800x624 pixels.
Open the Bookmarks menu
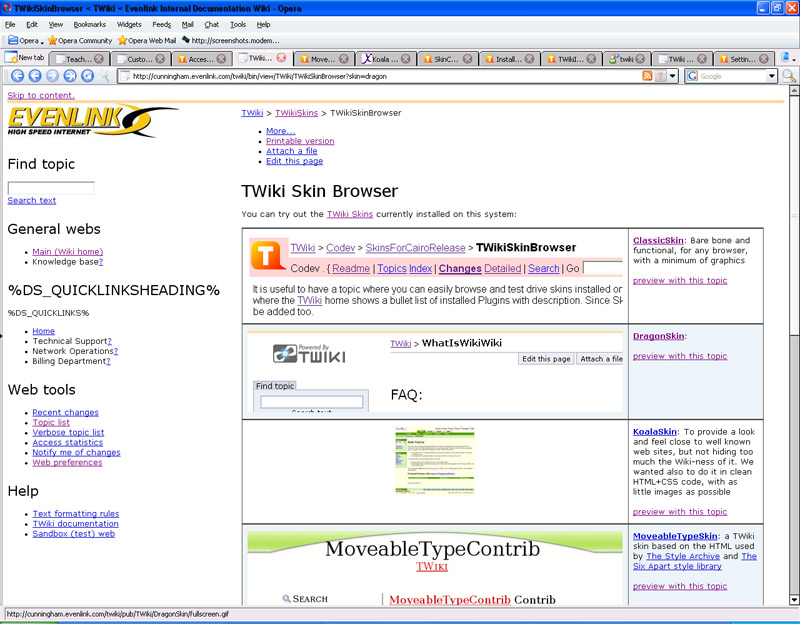[x=89, y=24]
